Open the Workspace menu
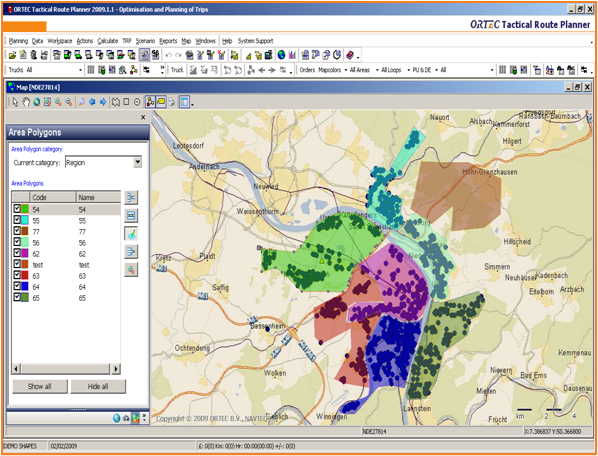The height and width of the screenshot is (456, 598). pos(59,41)
